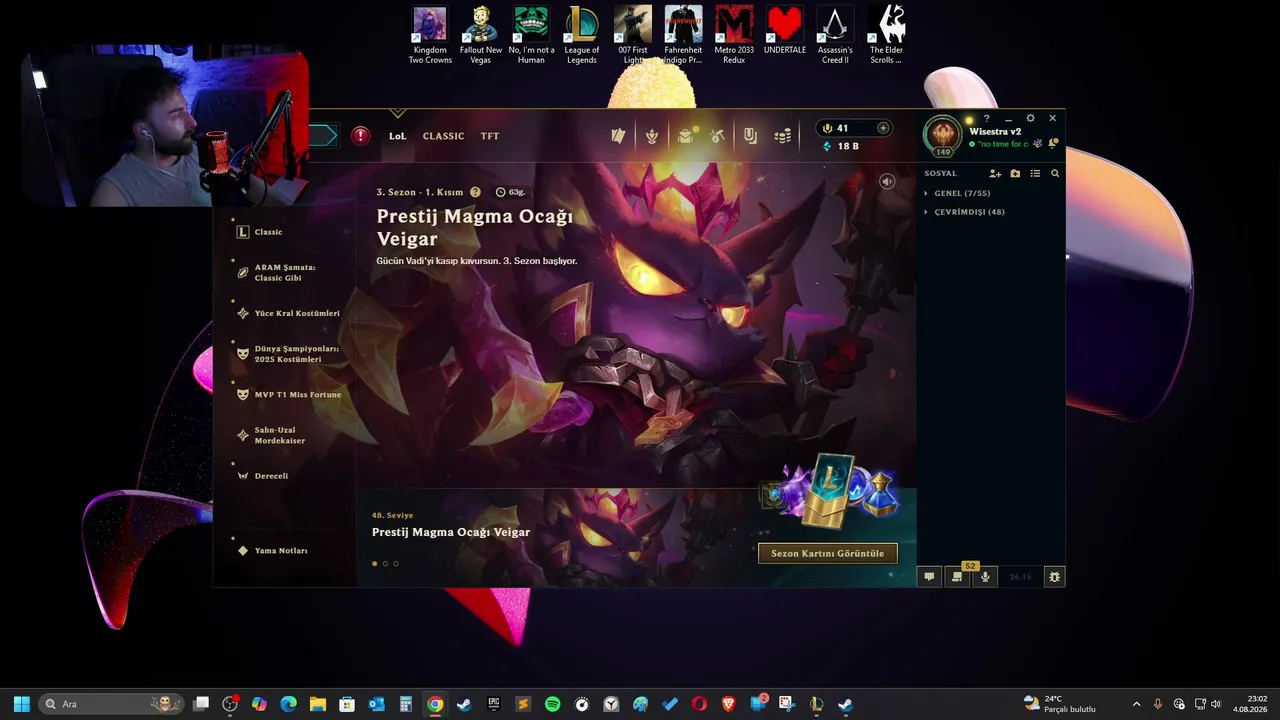Open the League of Legends desktop shortcut
Image resolution: width=1280 pixels, height=720 pixels.
[581, 36]
